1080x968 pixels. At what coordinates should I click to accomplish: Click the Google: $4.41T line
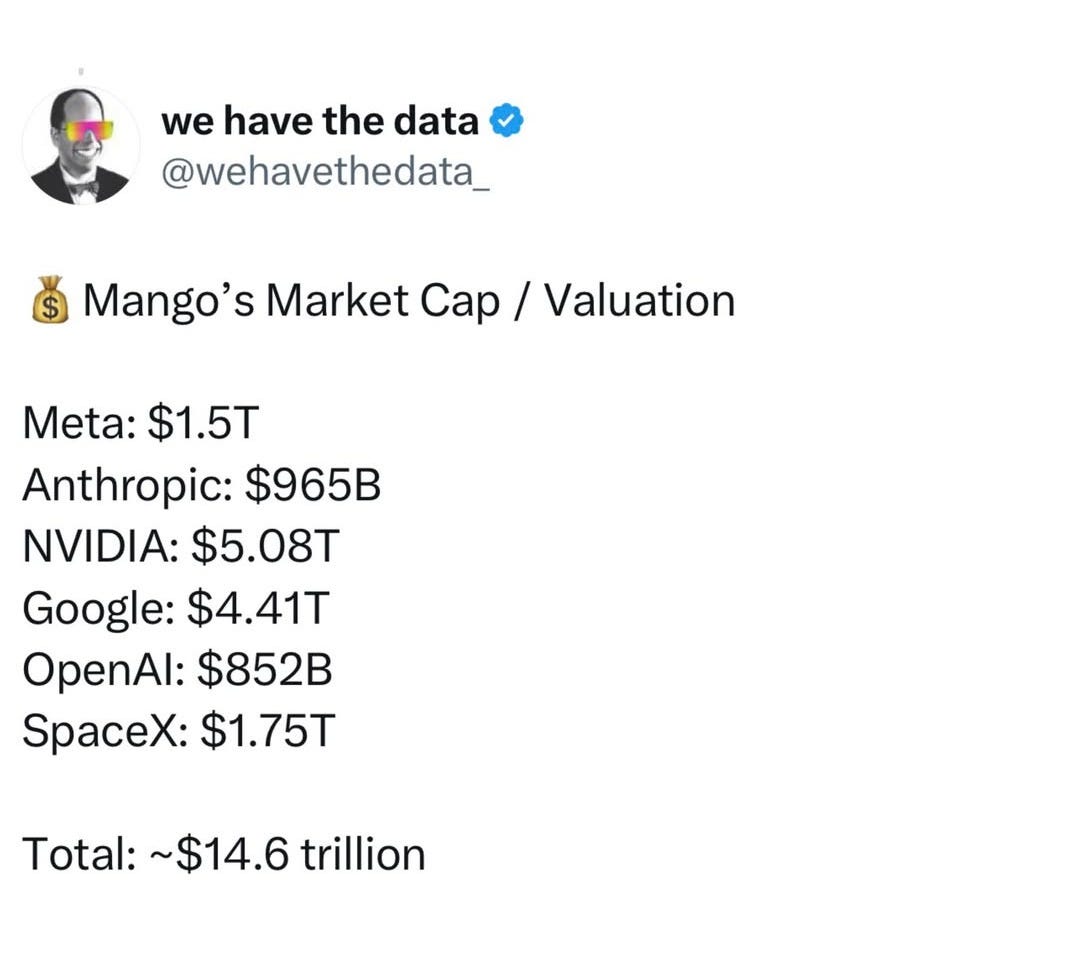[x=176, y=608]
